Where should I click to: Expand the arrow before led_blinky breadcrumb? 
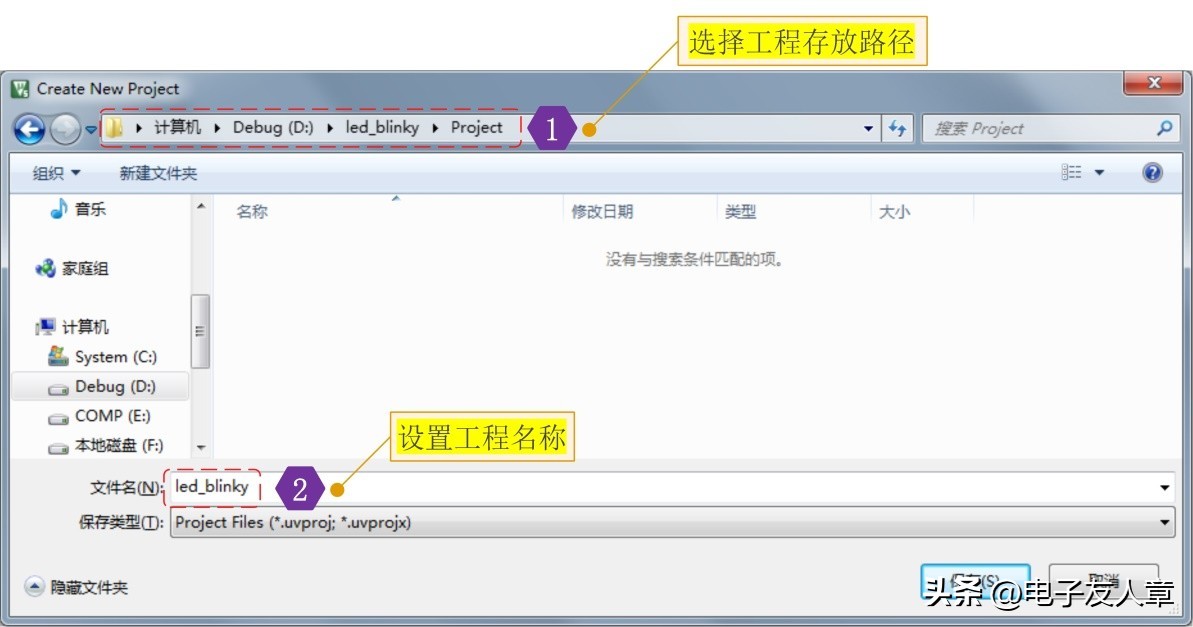329,128
